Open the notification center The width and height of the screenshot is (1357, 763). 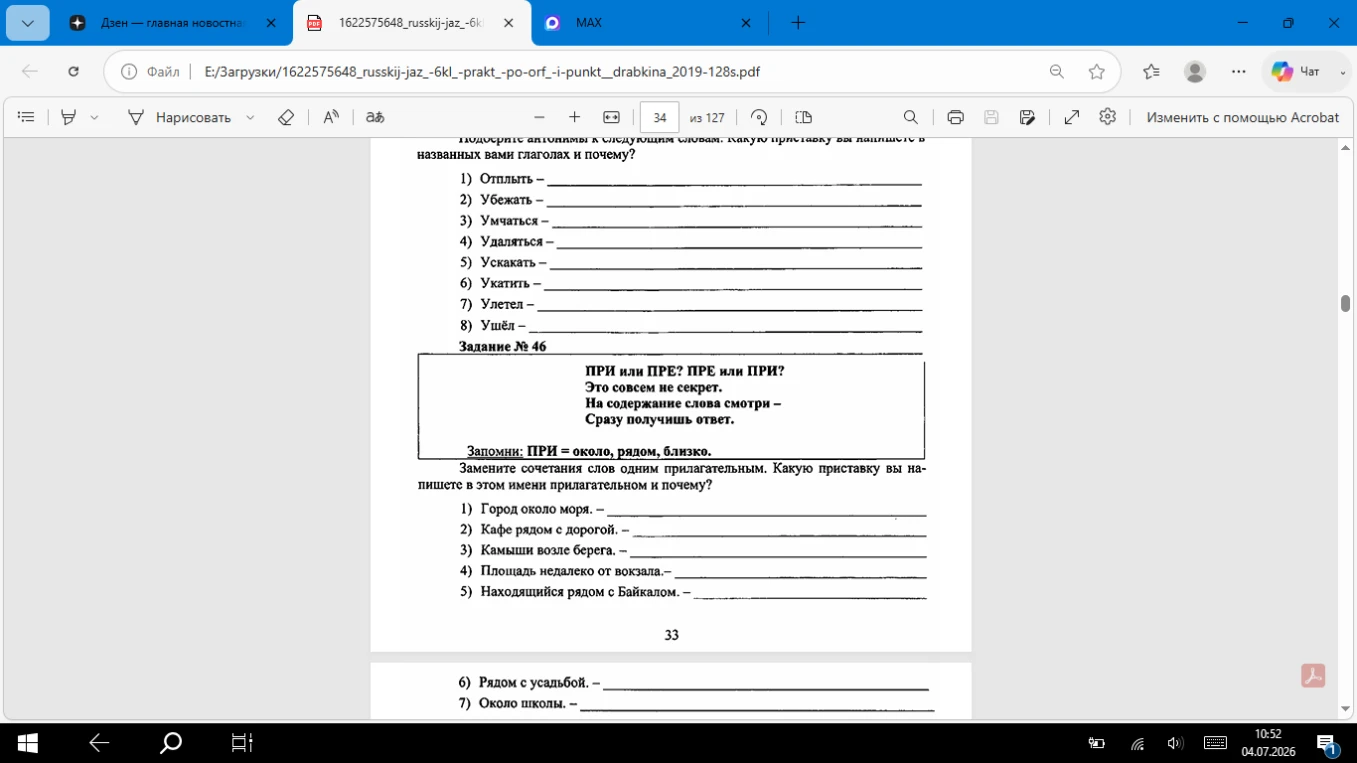[x=1327, y=743]
